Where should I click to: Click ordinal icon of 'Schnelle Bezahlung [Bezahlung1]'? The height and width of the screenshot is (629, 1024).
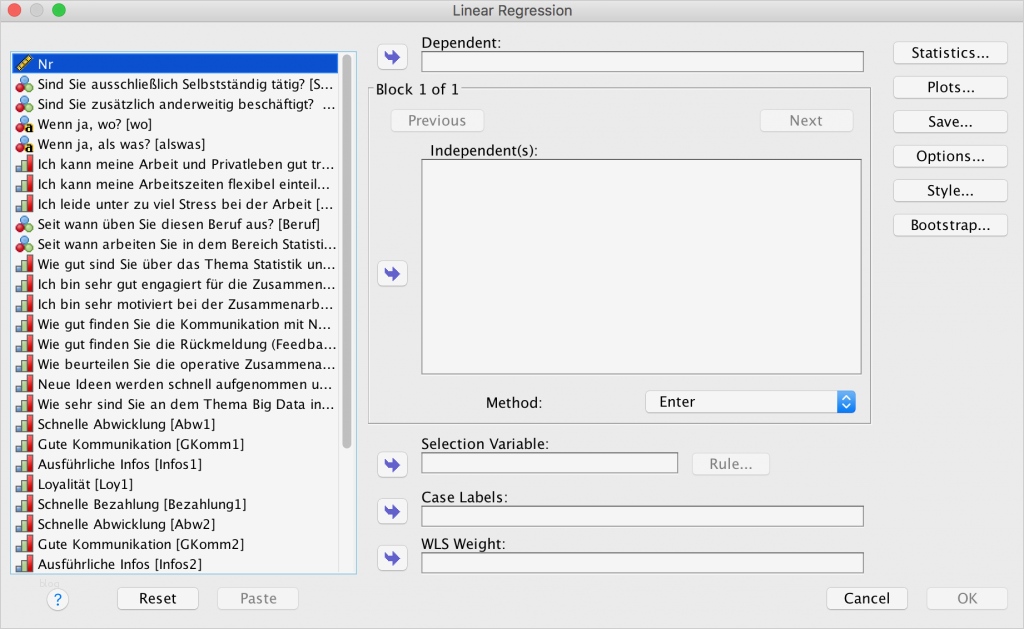pyautogui.click(x=24, y=504)
